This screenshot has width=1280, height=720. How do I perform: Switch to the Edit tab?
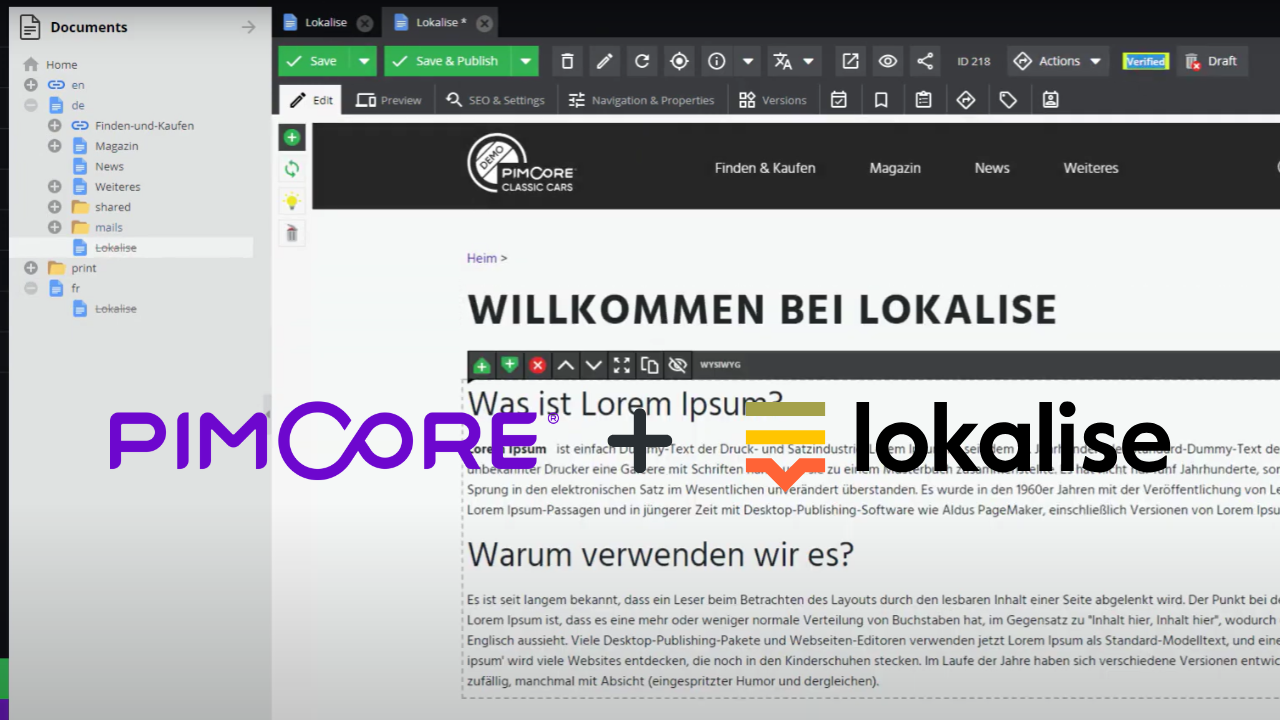tap(311, 100)
